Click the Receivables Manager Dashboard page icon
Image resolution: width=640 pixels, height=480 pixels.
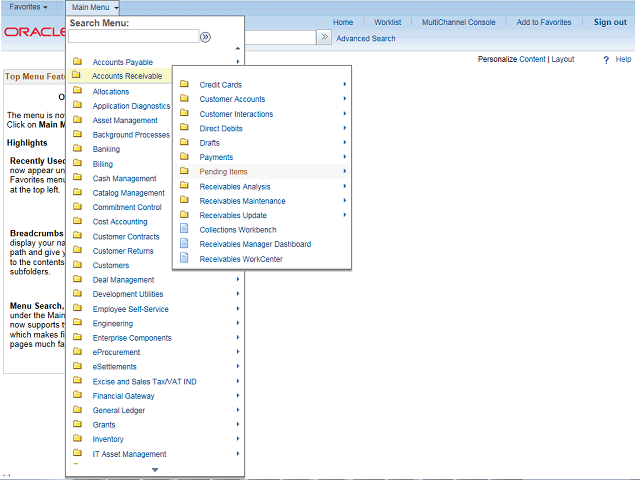coord(184,244)
